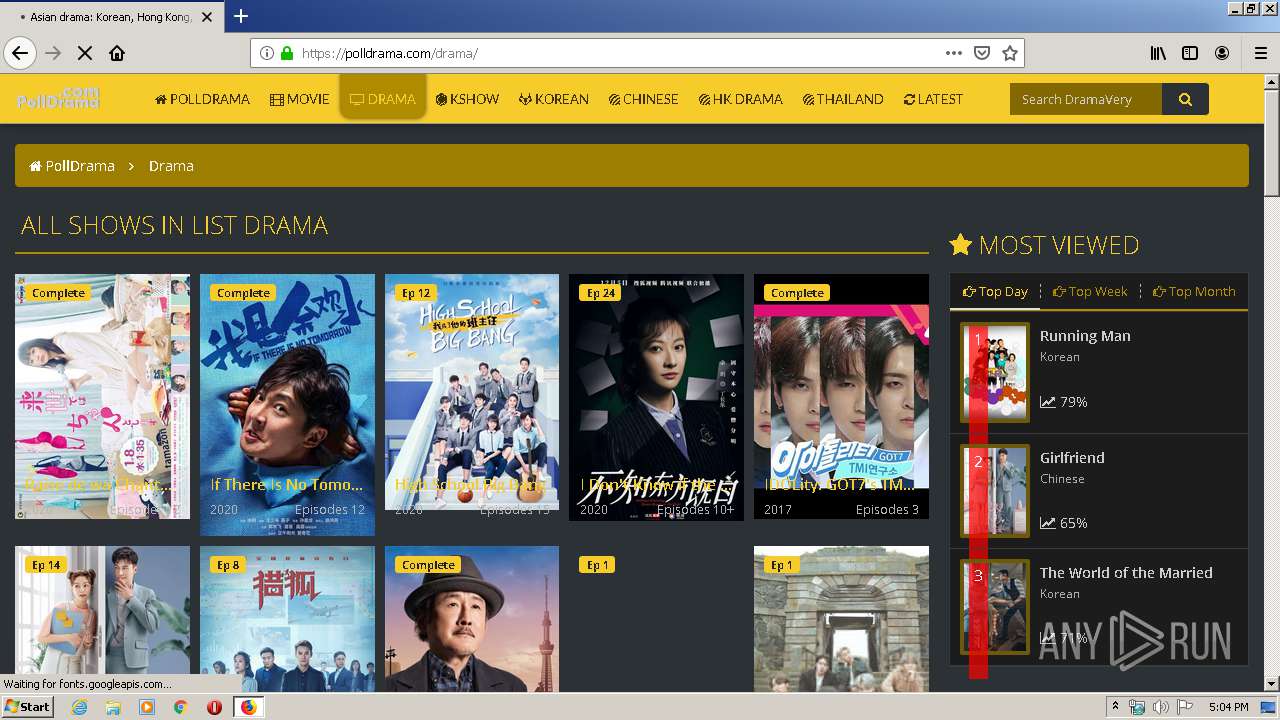
Task: Open Opera red taskbar icon
Action: [x=214, y=707]
